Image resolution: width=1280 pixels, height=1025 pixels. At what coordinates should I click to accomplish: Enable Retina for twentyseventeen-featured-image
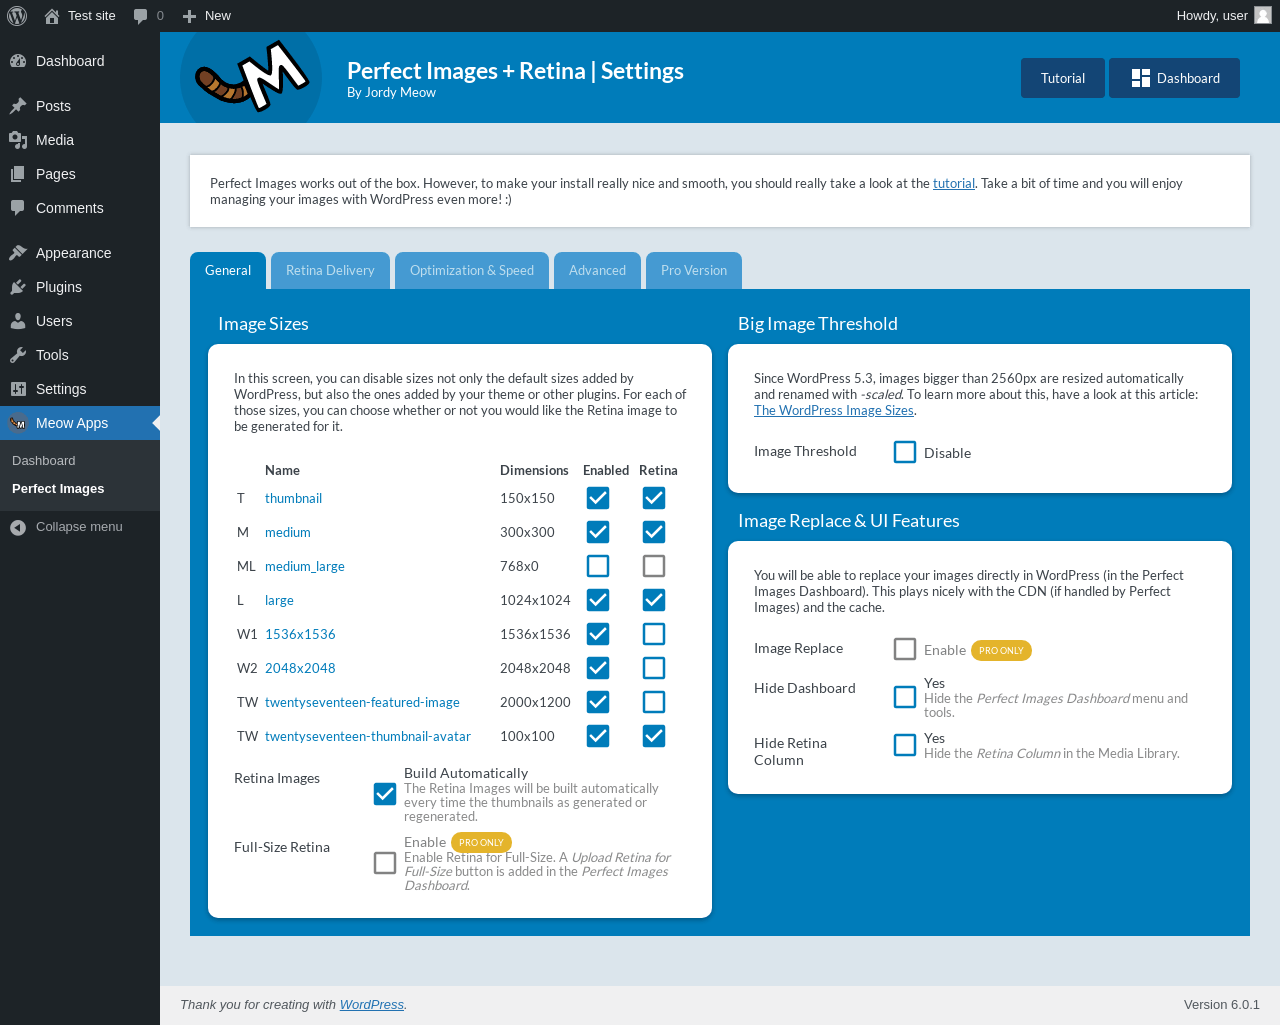pos(654,702)
